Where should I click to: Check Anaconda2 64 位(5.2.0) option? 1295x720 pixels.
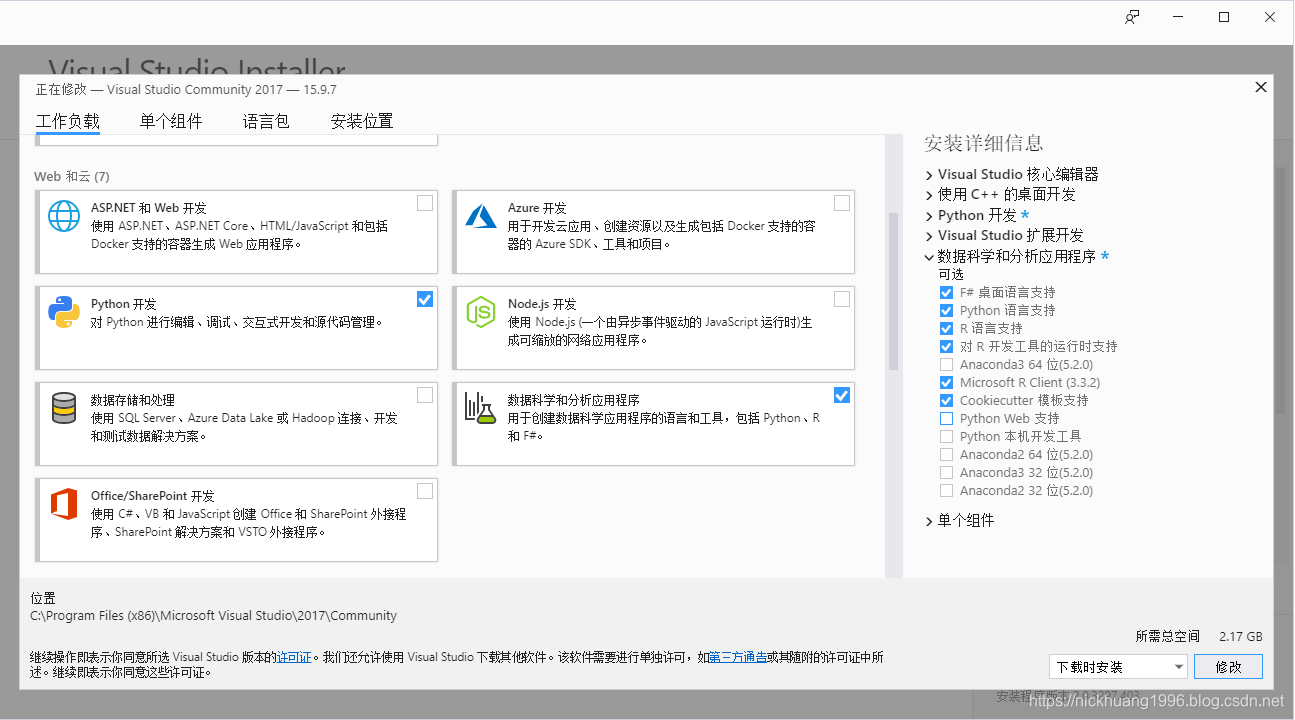(946, 455)
